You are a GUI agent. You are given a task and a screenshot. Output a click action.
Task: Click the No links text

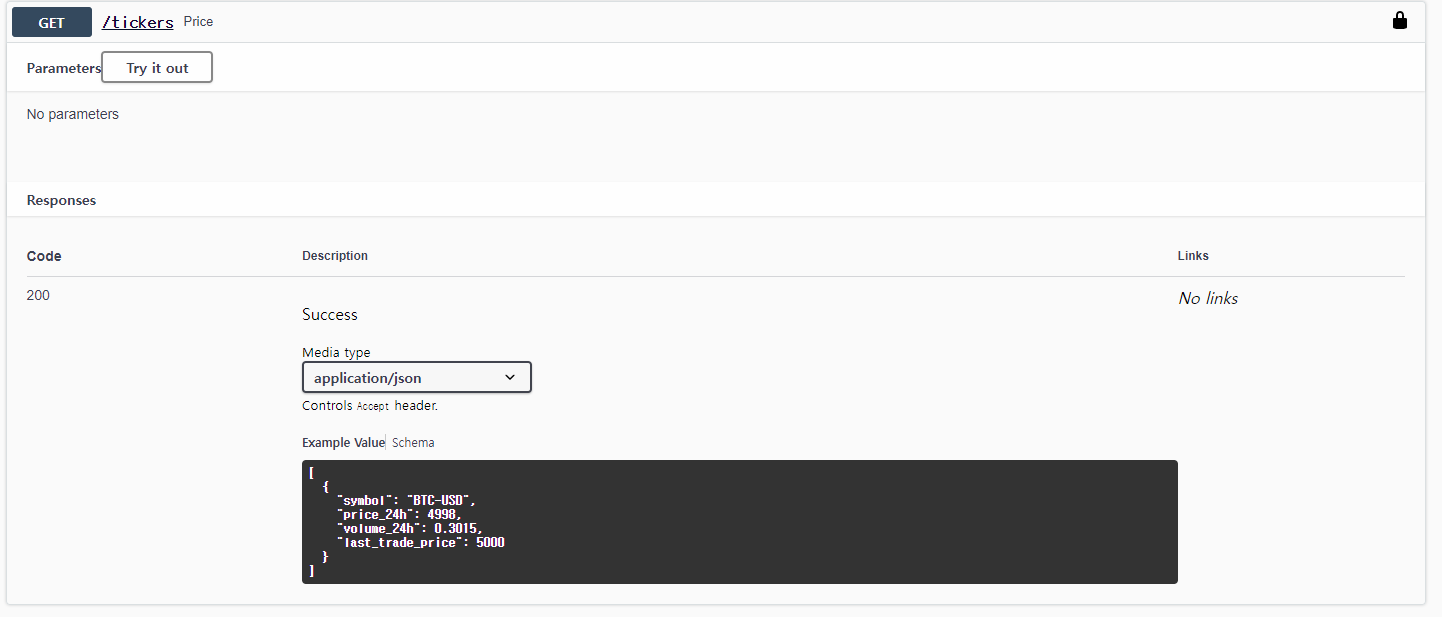(x=1208, y=298)
